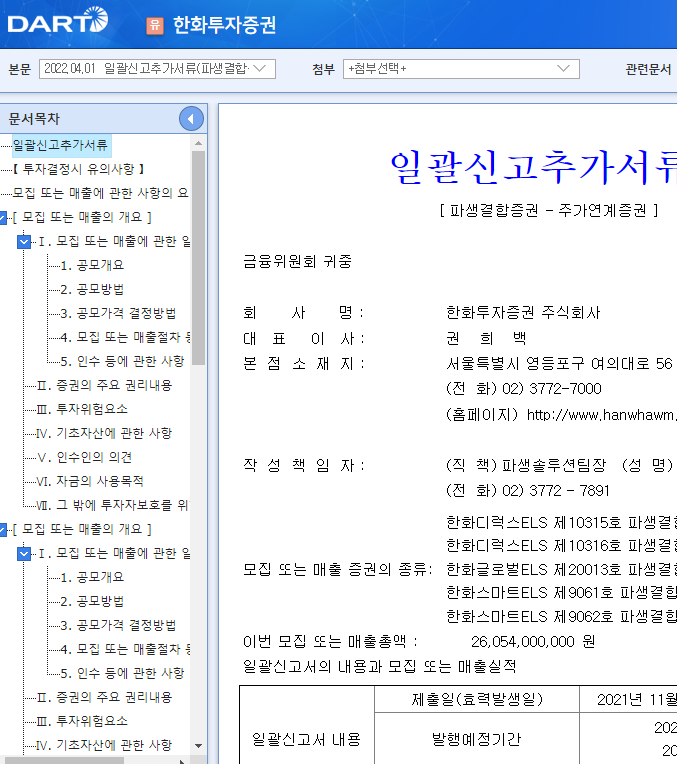Click 한화스마트ELS 제9062호 security line
This screenshot has width=677, height=764.
pos(561,616)
